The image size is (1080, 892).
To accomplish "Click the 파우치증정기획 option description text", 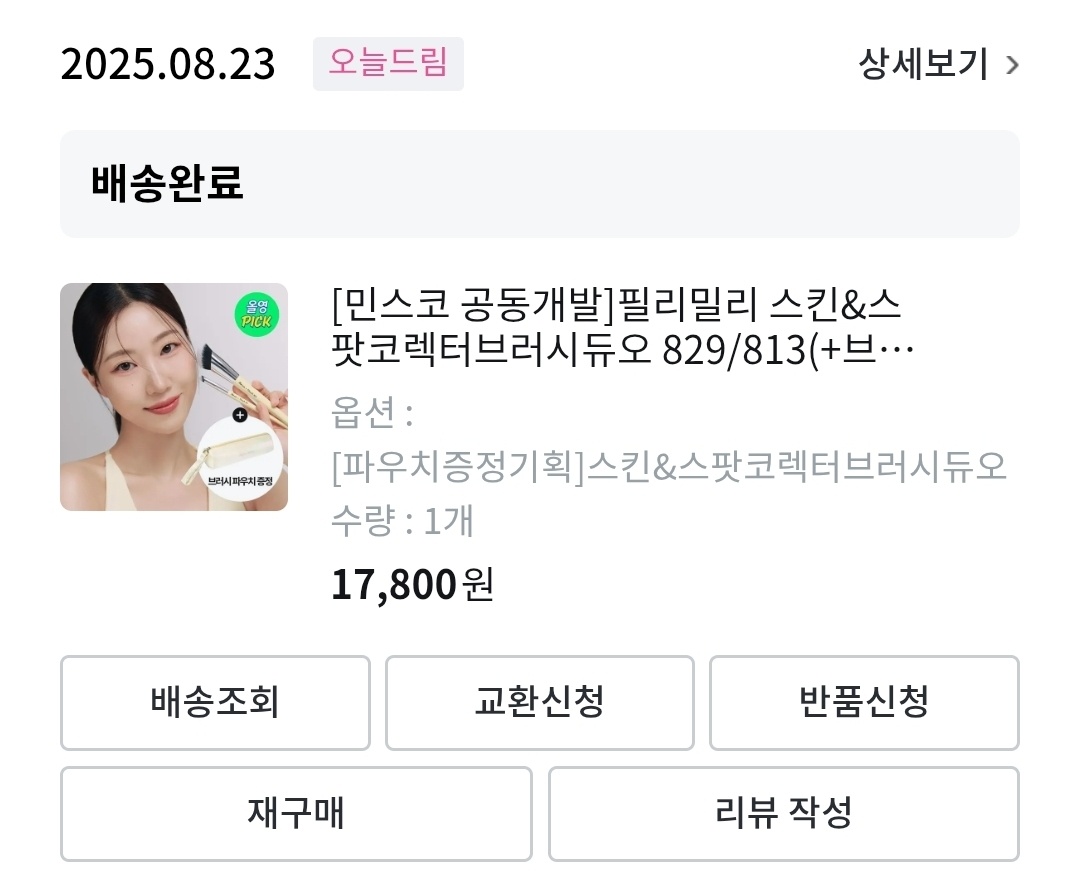I will 668,467.
